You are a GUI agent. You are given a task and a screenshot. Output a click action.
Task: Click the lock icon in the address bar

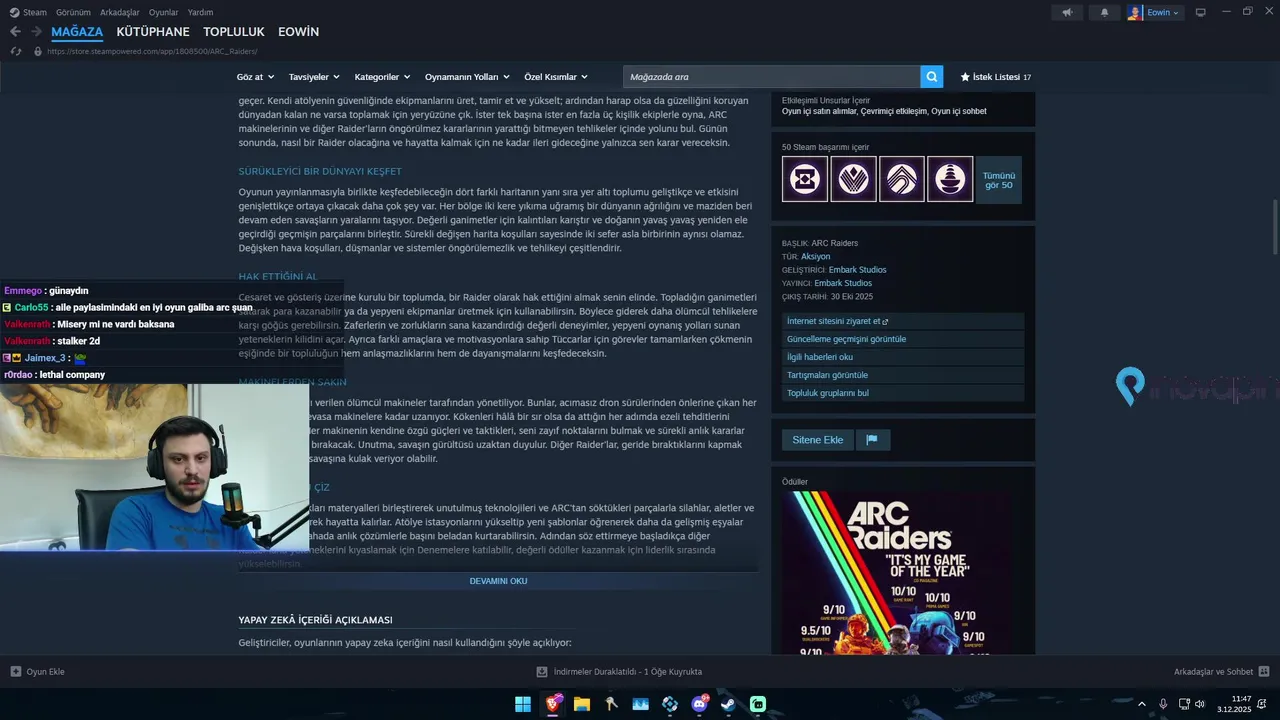click(38, 51)
